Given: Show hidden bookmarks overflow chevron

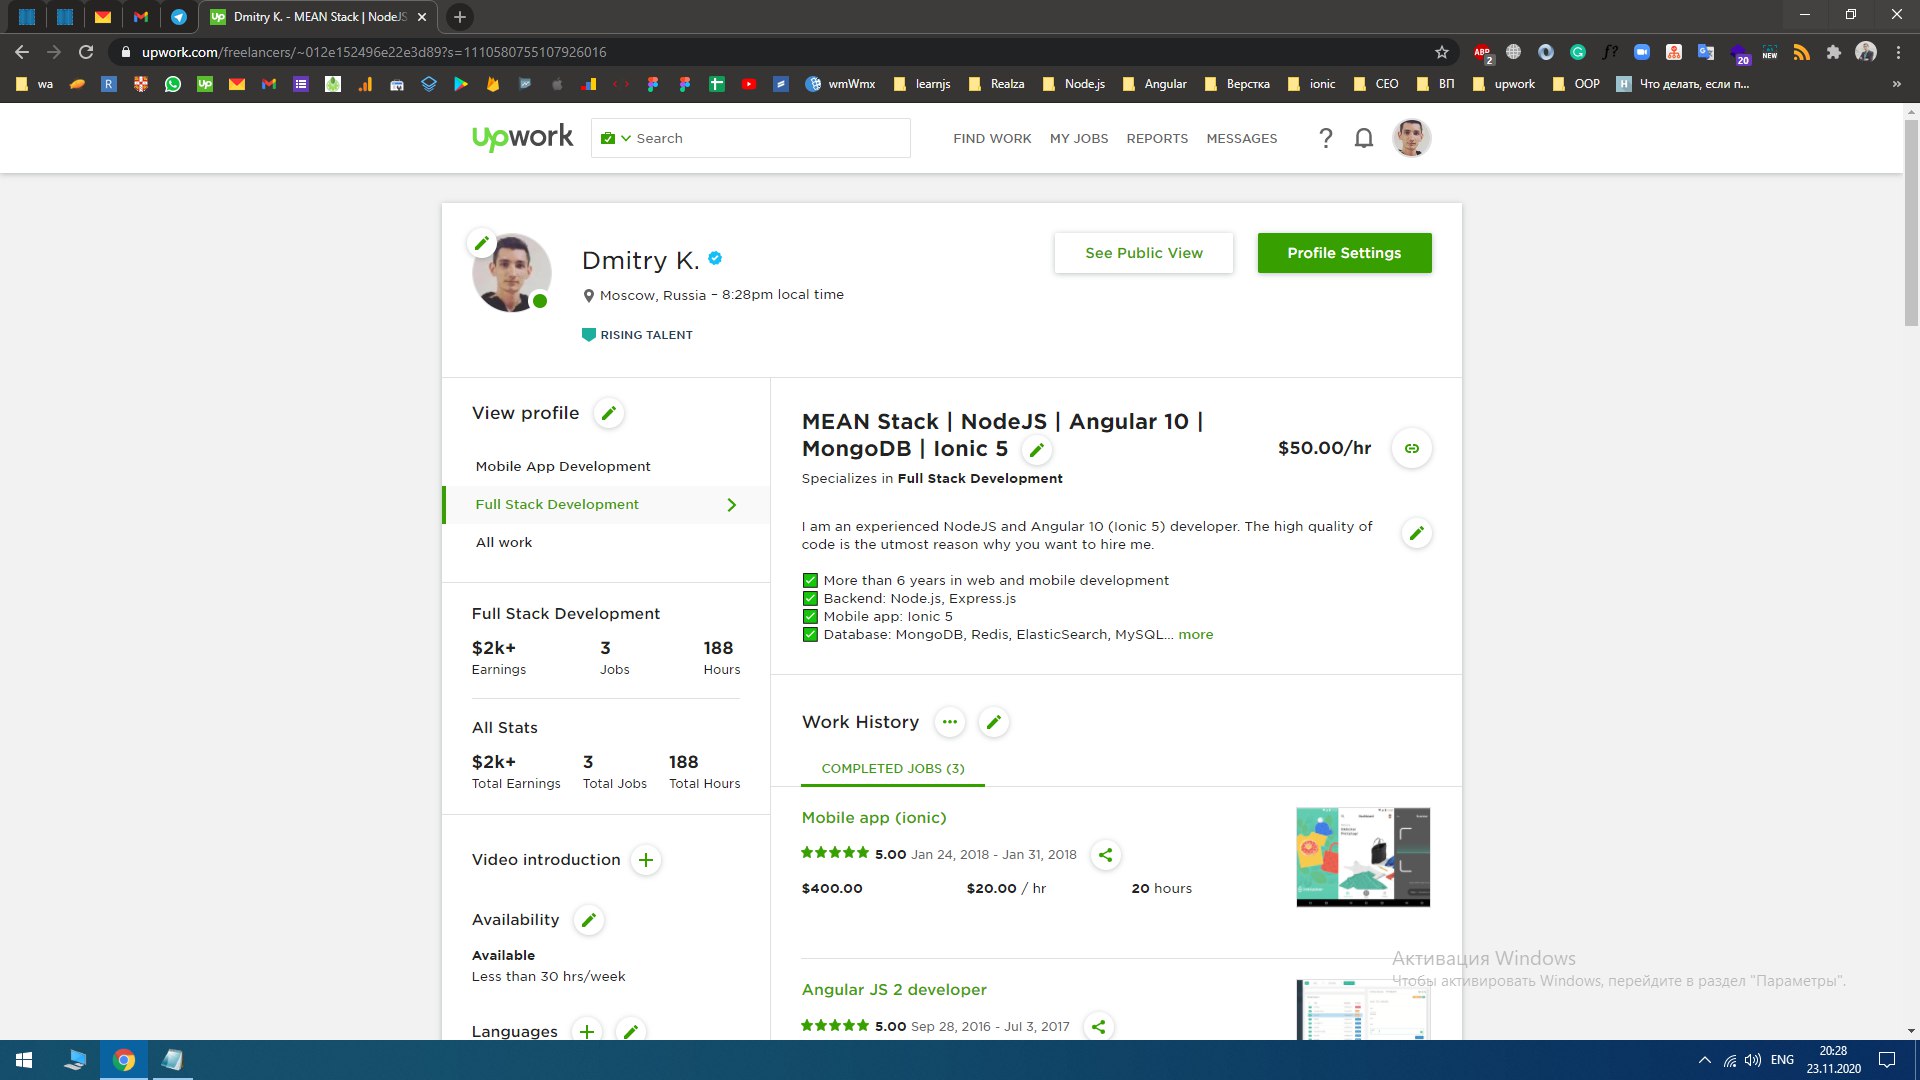Looking at the screenshot, I should (1896, 84).
